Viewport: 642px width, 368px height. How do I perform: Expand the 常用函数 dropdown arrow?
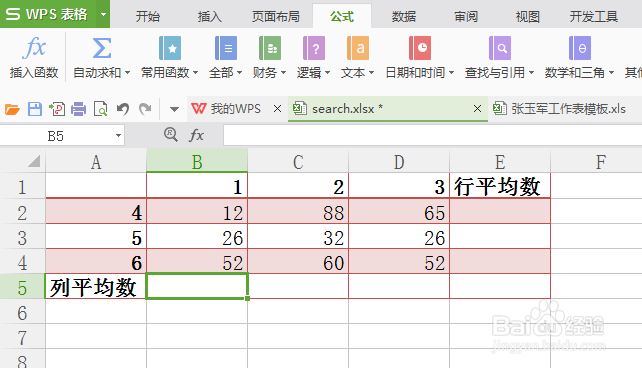pos(195,73)
